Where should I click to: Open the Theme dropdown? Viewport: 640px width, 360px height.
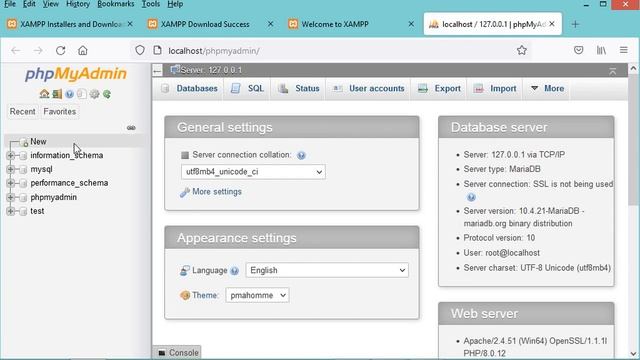(x=257, y=295)
